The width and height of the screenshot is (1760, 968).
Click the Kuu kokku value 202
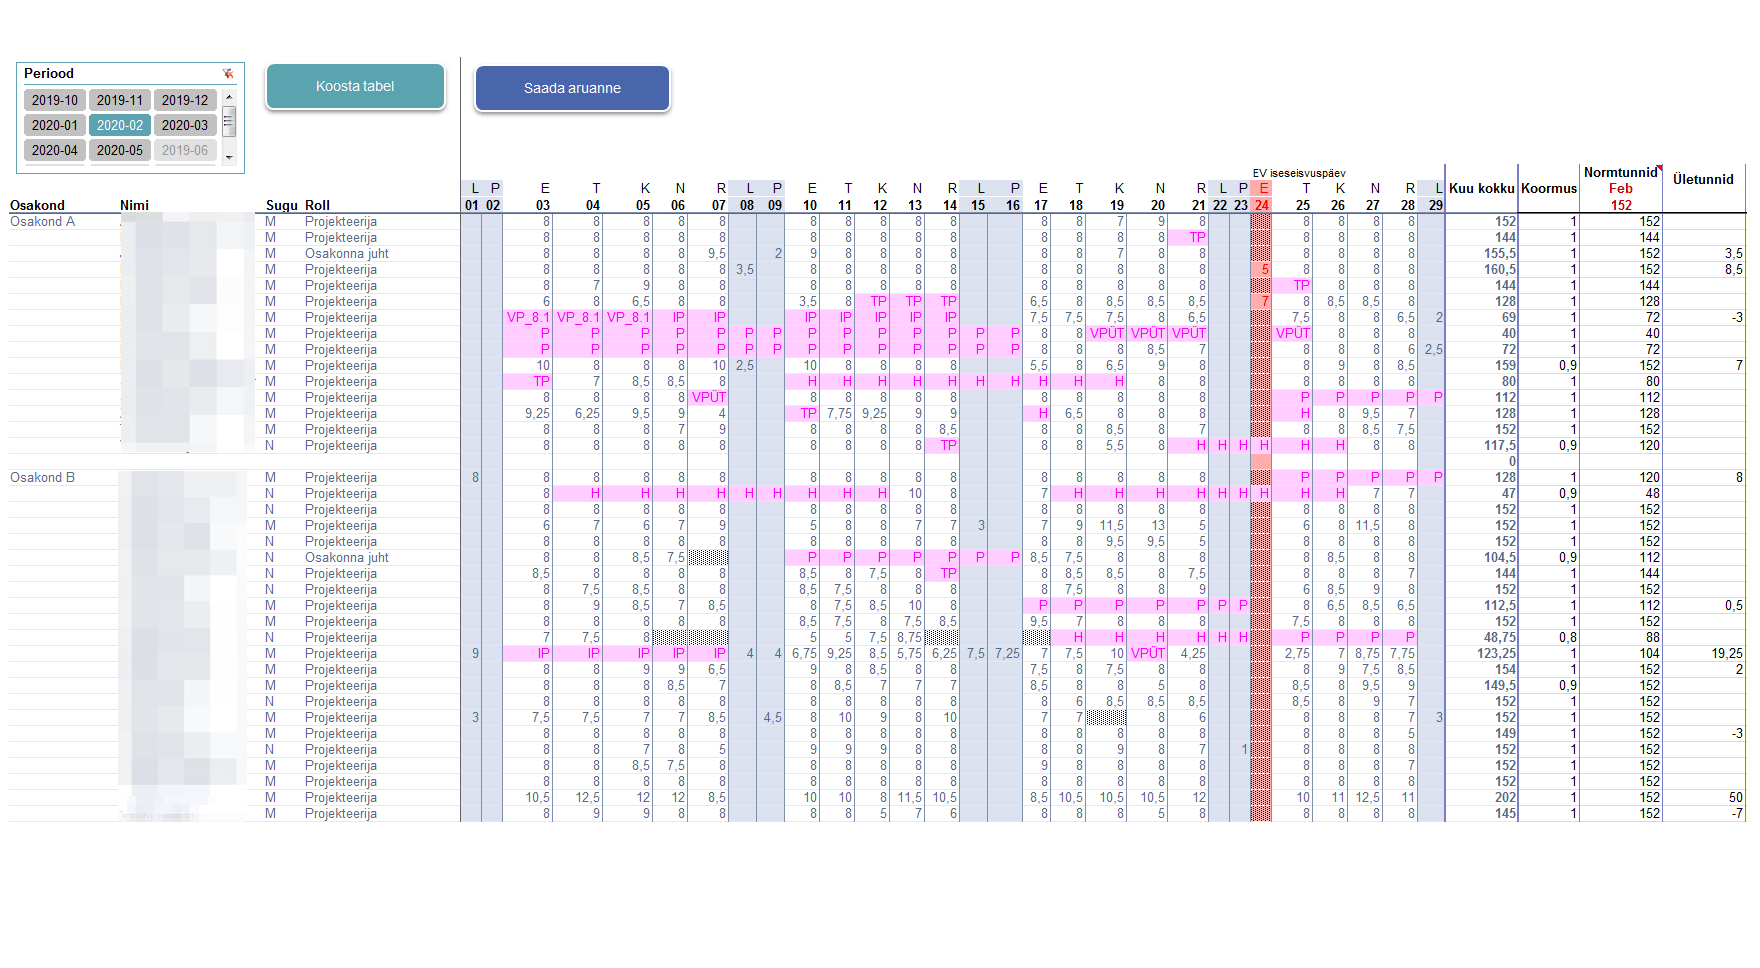click(x=1505, y=797)
